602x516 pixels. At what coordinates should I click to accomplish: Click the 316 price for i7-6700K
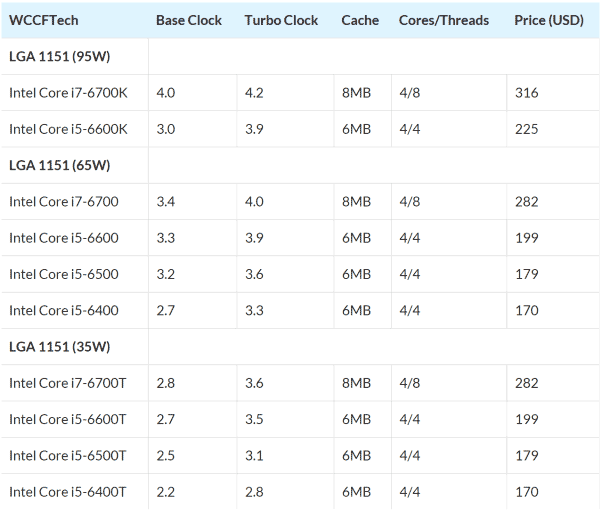[526, 92]
